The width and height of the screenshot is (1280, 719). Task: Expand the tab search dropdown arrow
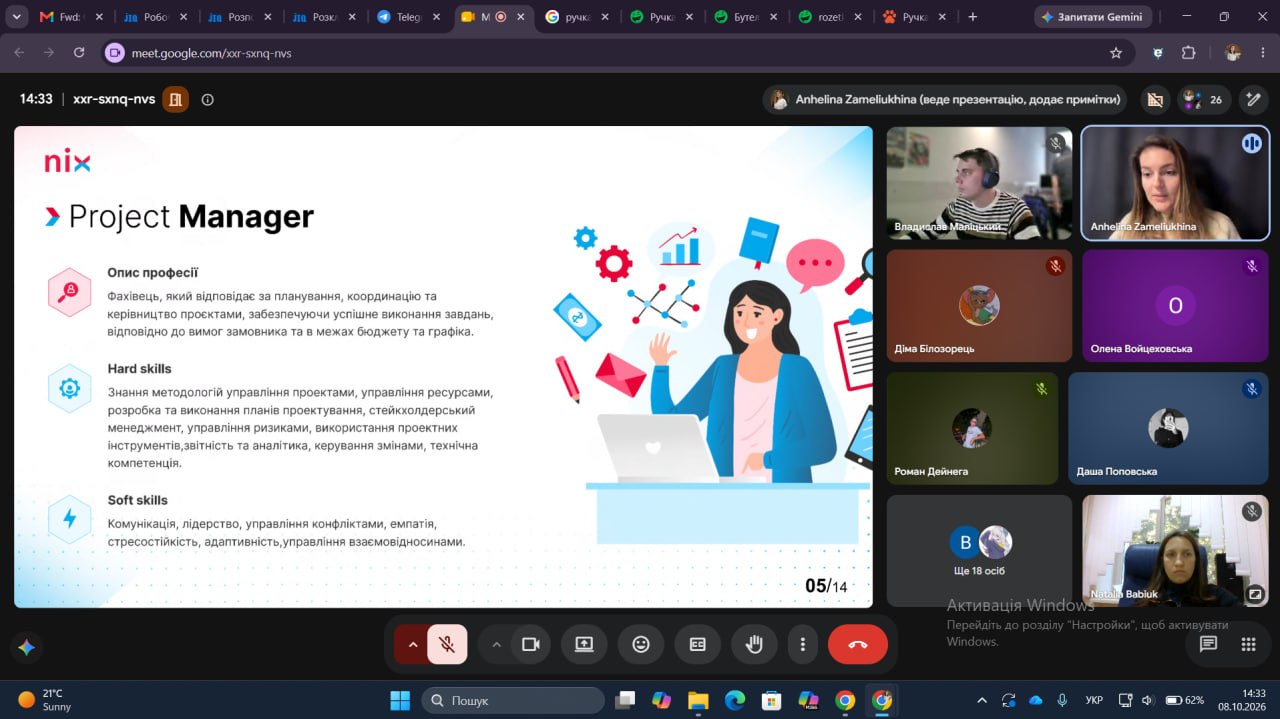click(x=17, y=17)
